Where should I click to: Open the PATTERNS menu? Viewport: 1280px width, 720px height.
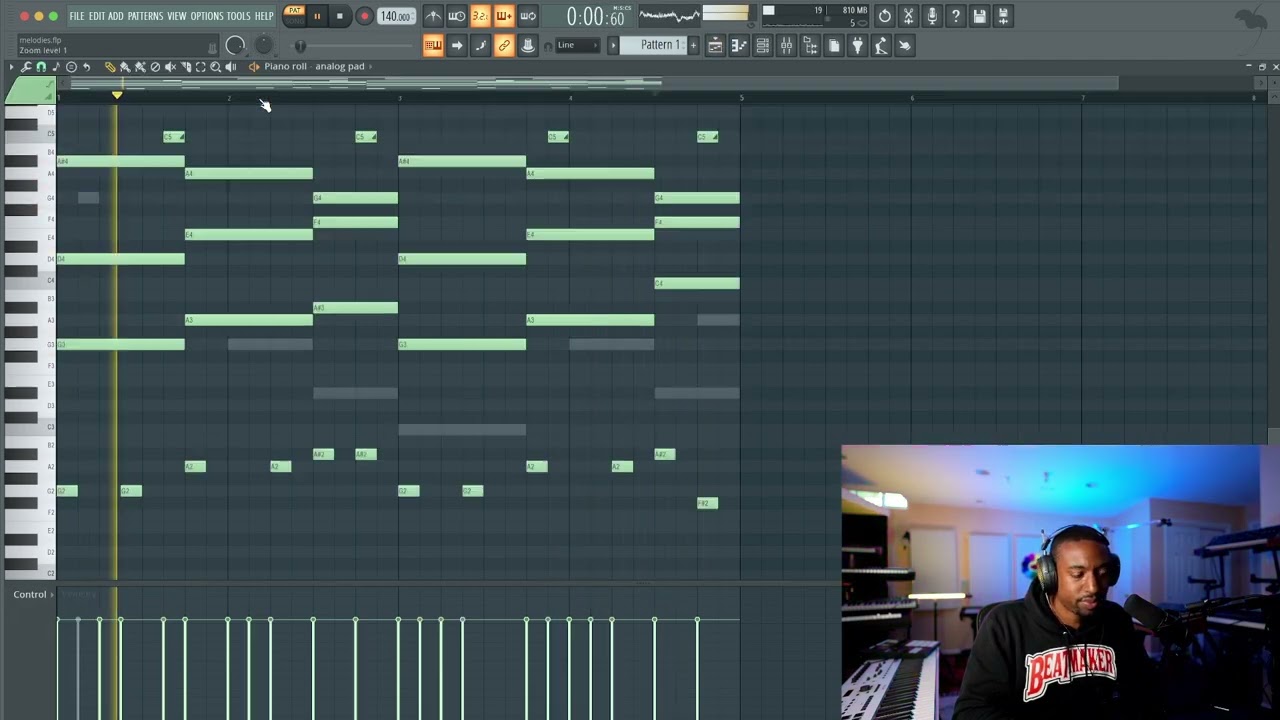[145, 16]
